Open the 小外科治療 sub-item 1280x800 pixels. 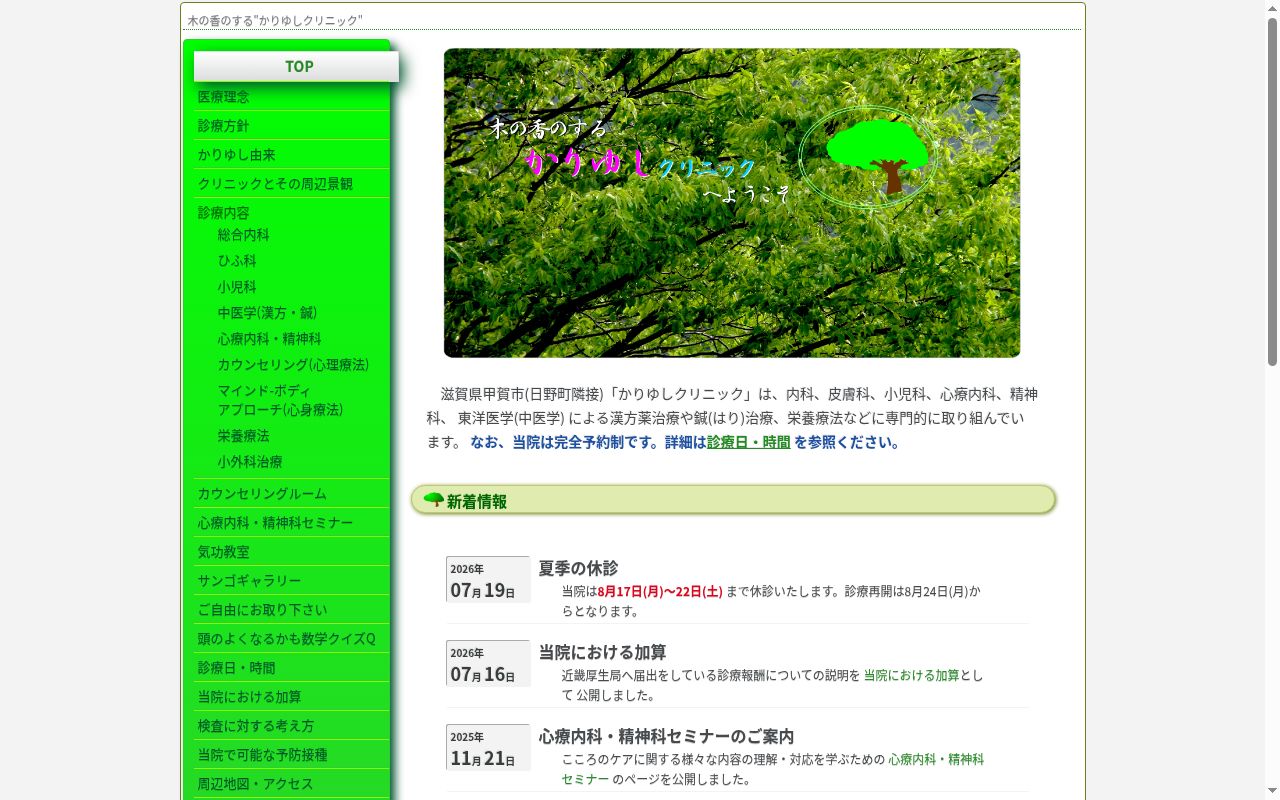click(x=250, y=462)
